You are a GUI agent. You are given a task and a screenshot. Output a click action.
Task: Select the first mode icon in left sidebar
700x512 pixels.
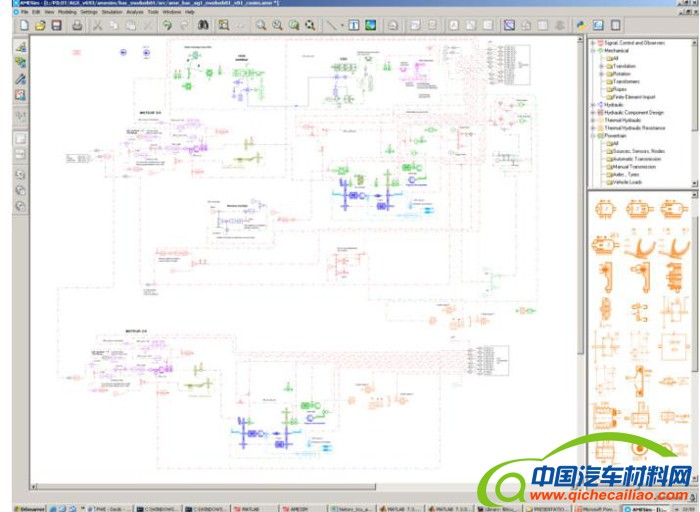coord(20,46)
